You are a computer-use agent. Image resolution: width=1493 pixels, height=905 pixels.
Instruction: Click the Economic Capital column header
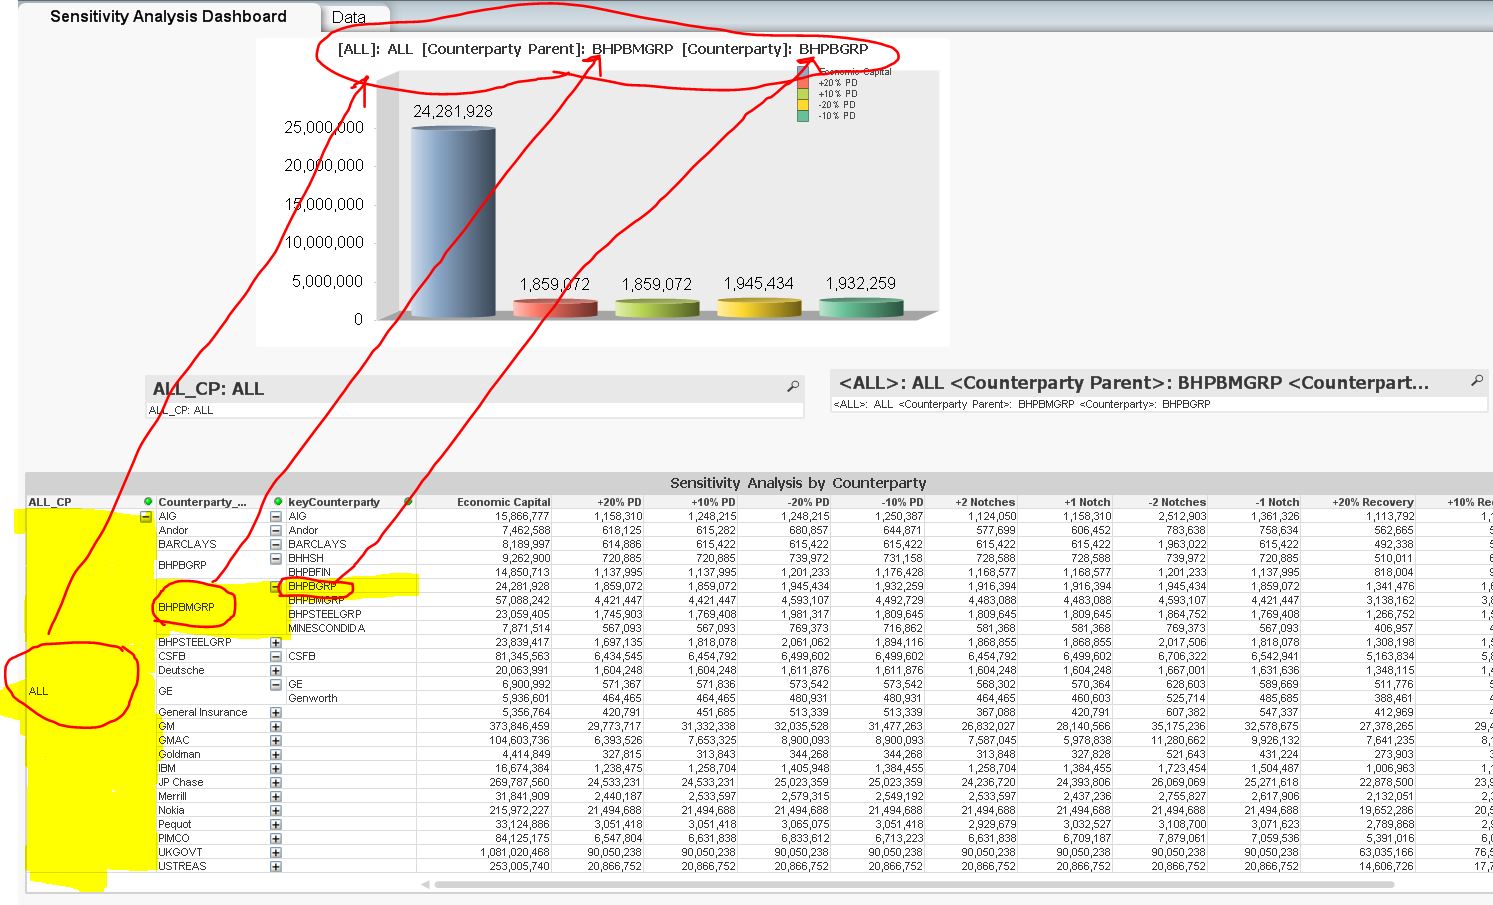point(503,502)
